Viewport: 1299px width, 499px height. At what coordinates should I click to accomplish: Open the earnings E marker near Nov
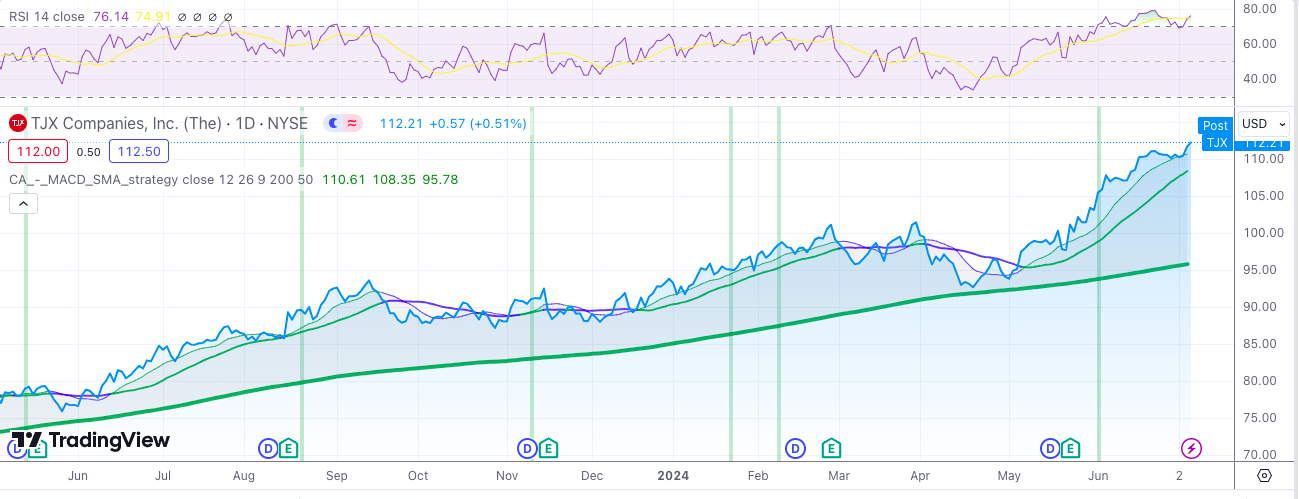[x=548, y=448]
